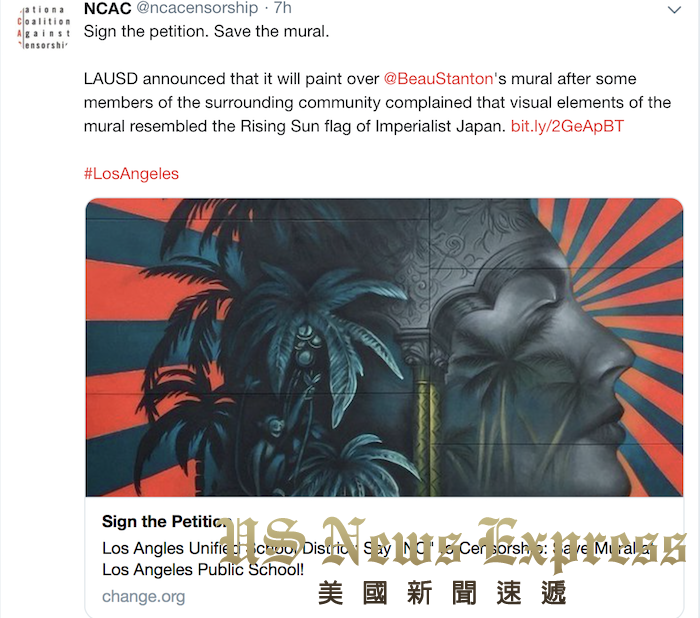Open the mural preview image
The width and height of the screenshot is (700, 618).
pos(384,347)
